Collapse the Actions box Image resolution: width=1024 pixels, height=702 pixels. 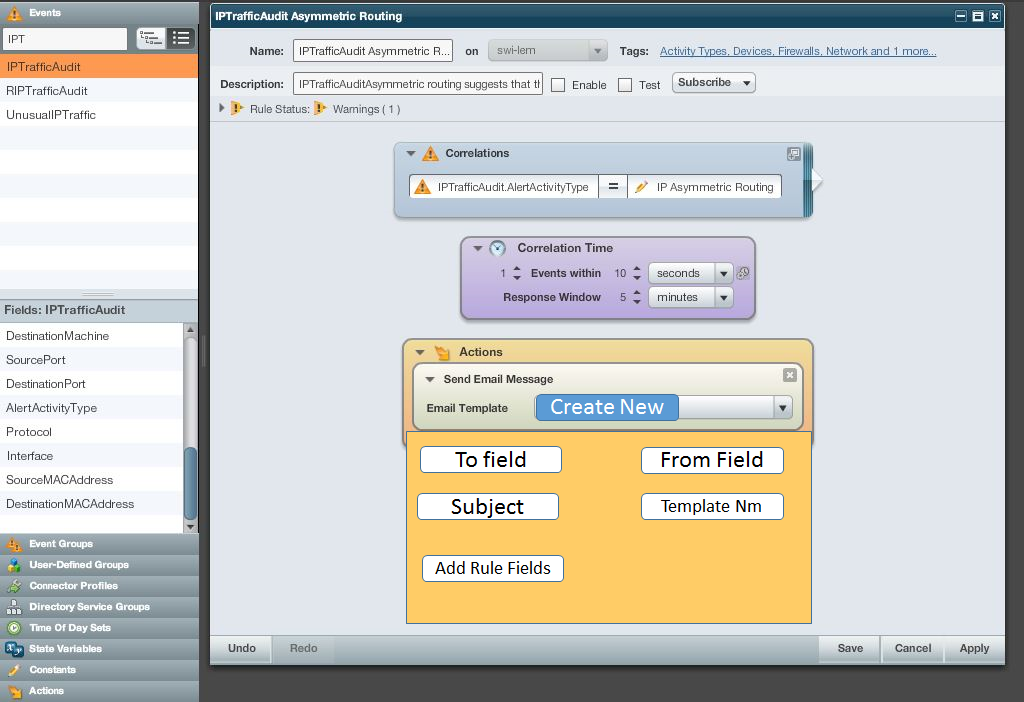tap(420, 353)
